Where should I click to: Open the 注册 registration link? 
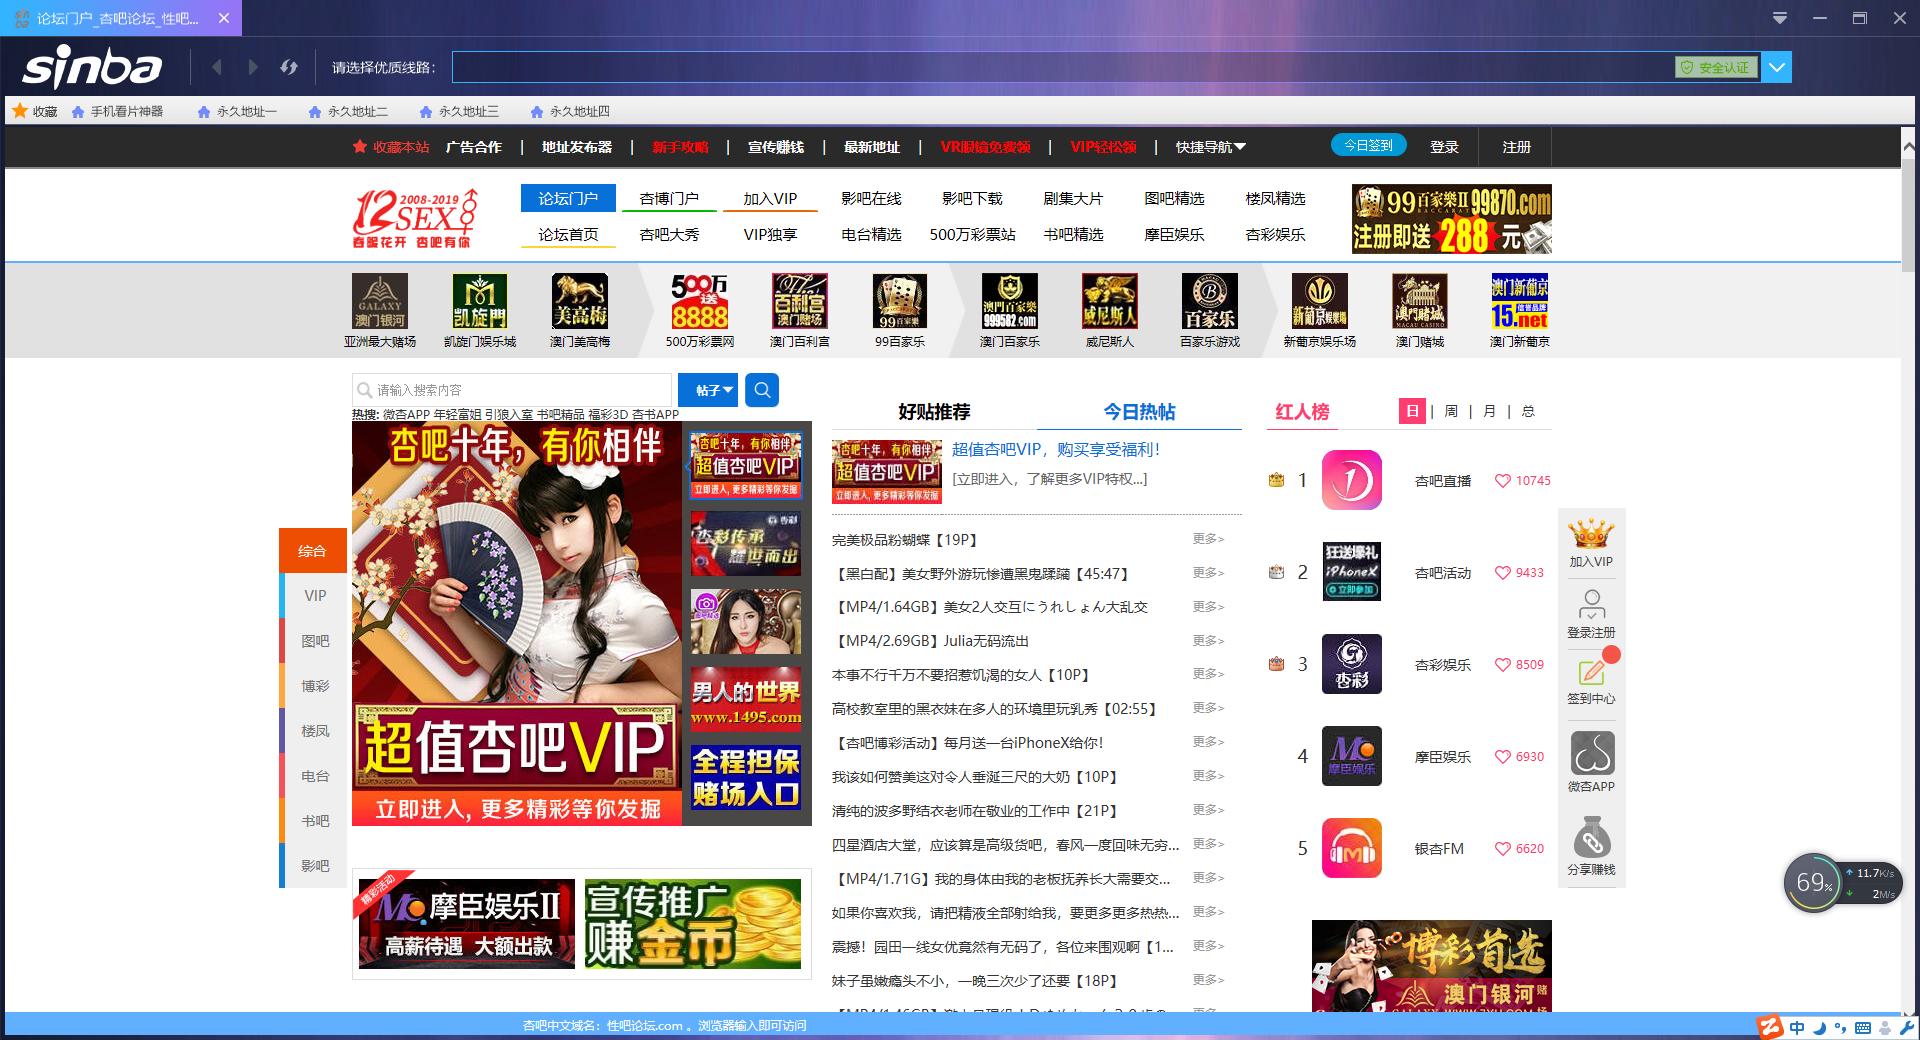pyautogui.click(x=1516, y=147)
